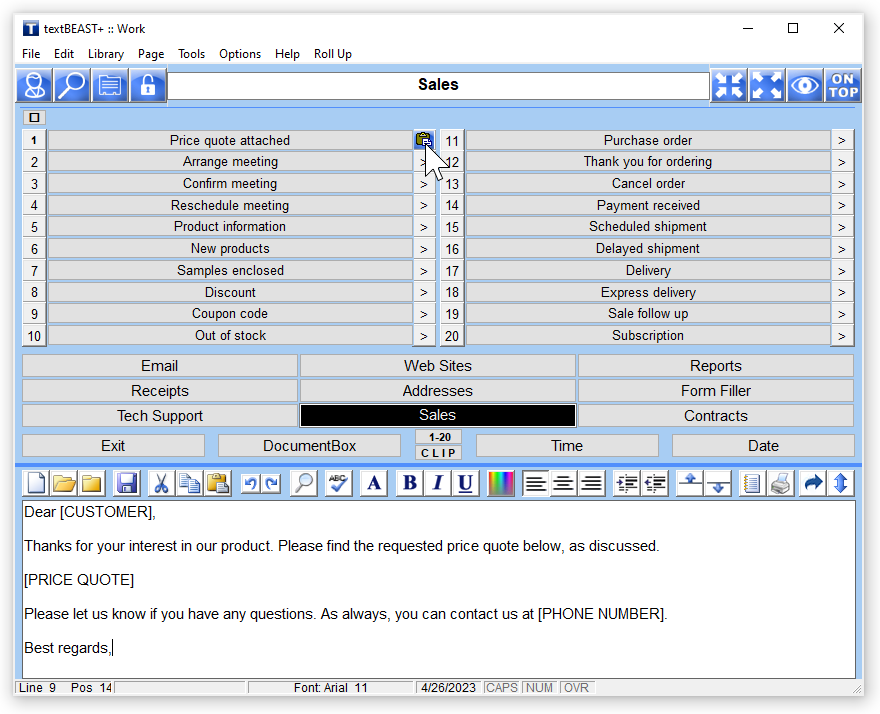The height and width of the screenshot is (714, 880).
Task: Click the expand window arrows icon
Action: (x=767, y=85)
